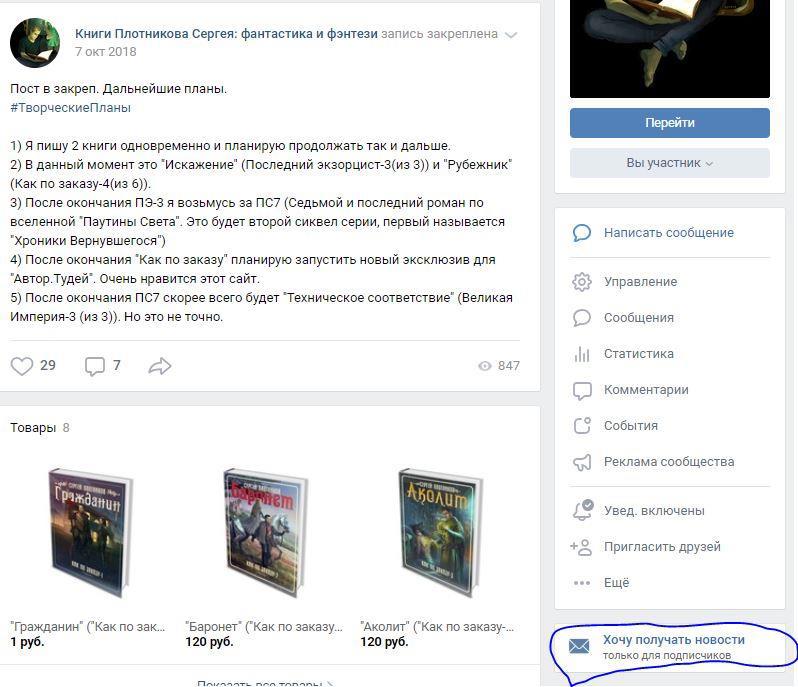Click the add-person icon for Пригласить друзей
The height and width of the screenshot is (687, 798).
581,547
